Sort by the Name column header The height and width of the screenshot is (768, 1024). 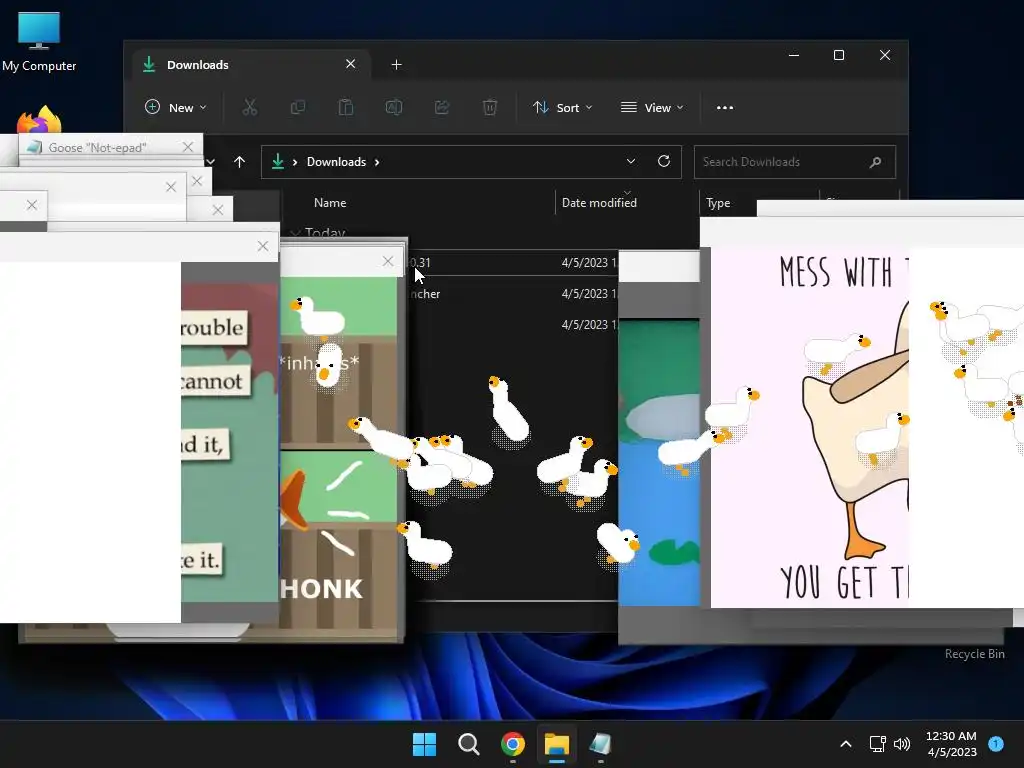click(x=330, y=203)
